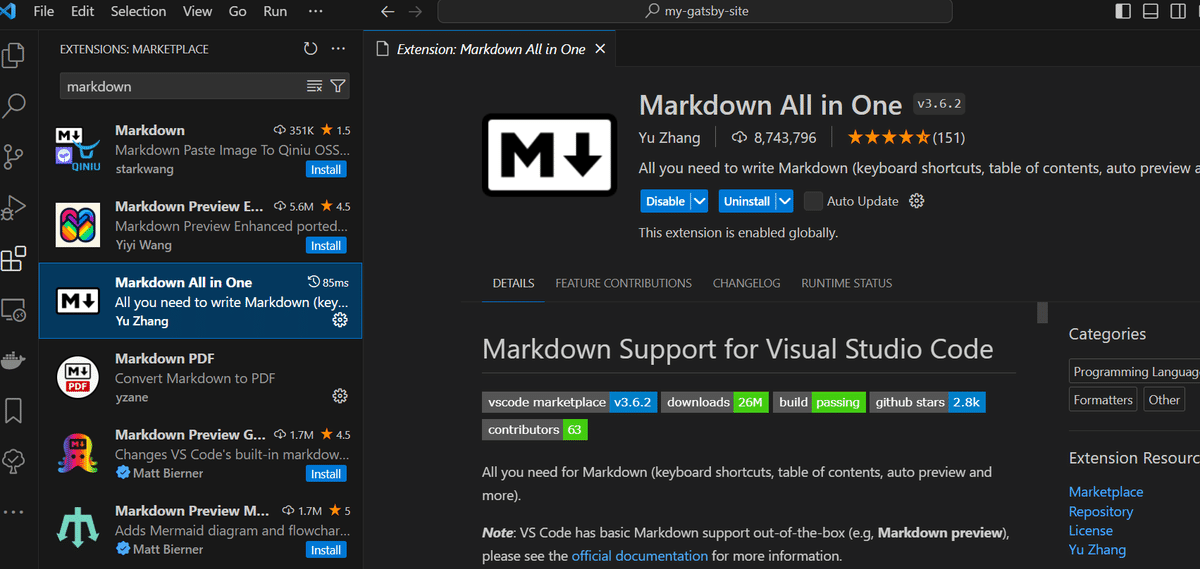Install Markdown Preview Mermaid extension

point(326,549)
